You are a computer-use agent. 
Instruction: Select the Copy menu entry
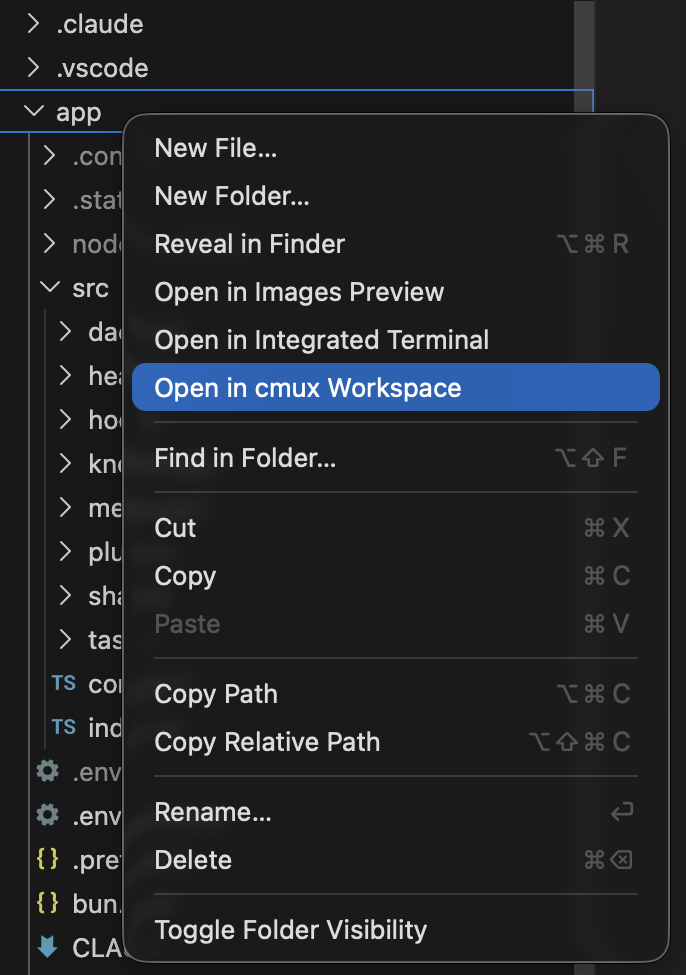pyautogui.click(x=396, y=575)
